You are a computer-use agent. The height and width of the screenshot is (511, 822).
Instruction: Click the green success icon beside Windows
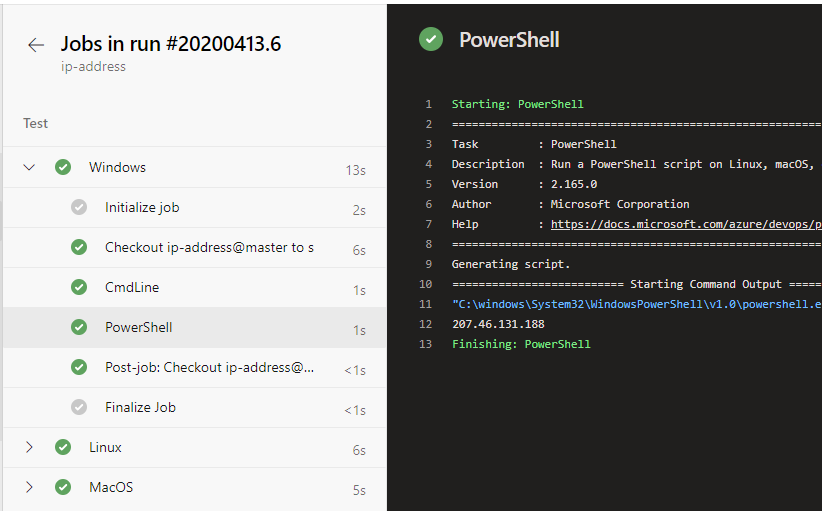[63, 167]
